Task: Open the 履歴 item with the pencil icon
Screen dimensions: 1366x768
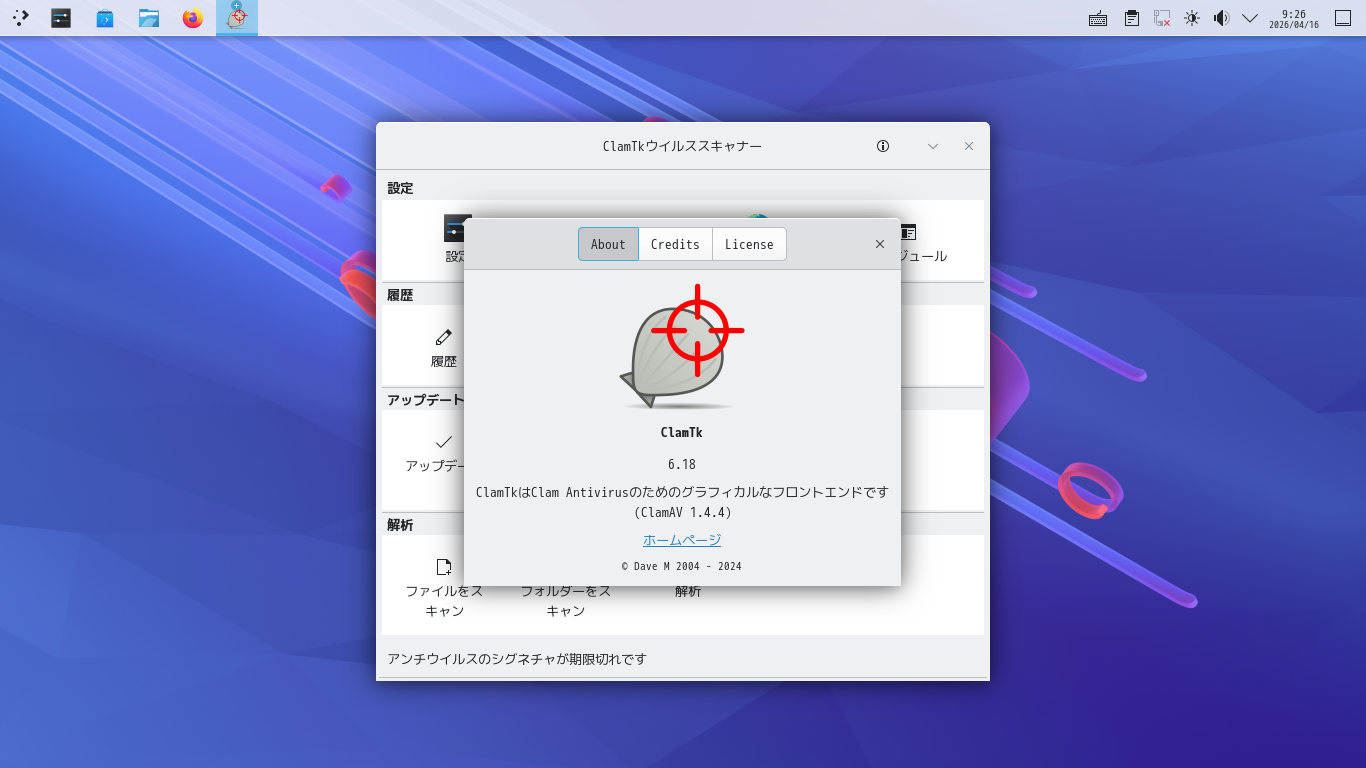Action: [444, 348]
